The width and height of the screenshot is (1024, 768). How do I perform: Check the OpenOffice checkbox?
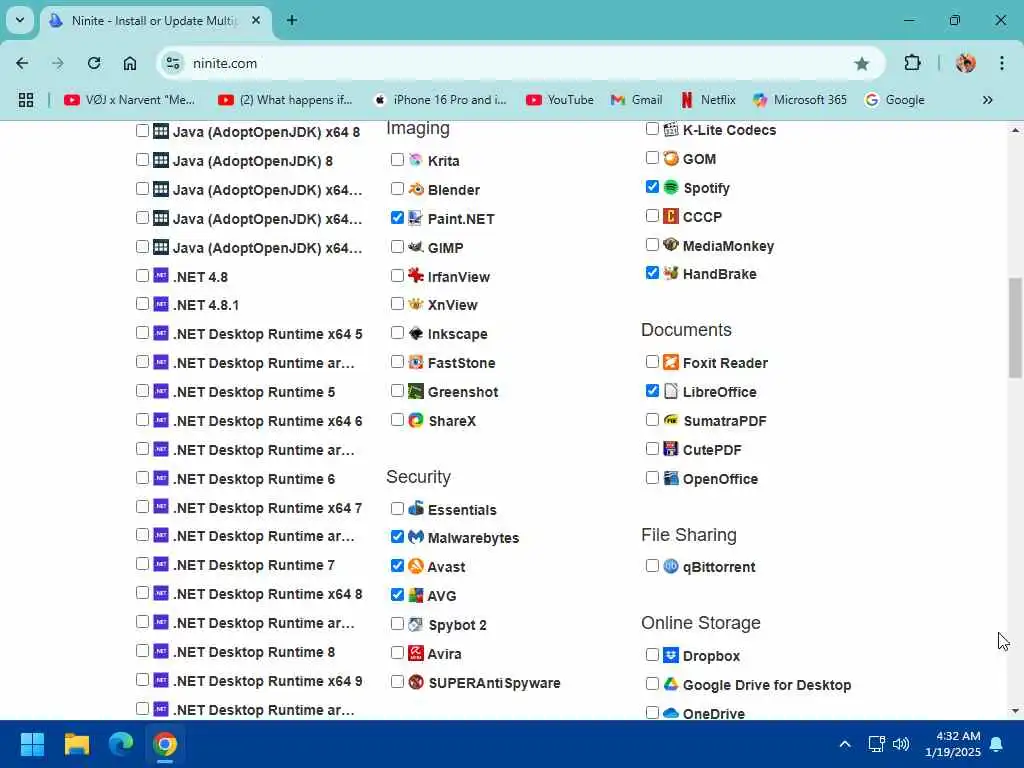pyautogui.click(x=652, y=477)
